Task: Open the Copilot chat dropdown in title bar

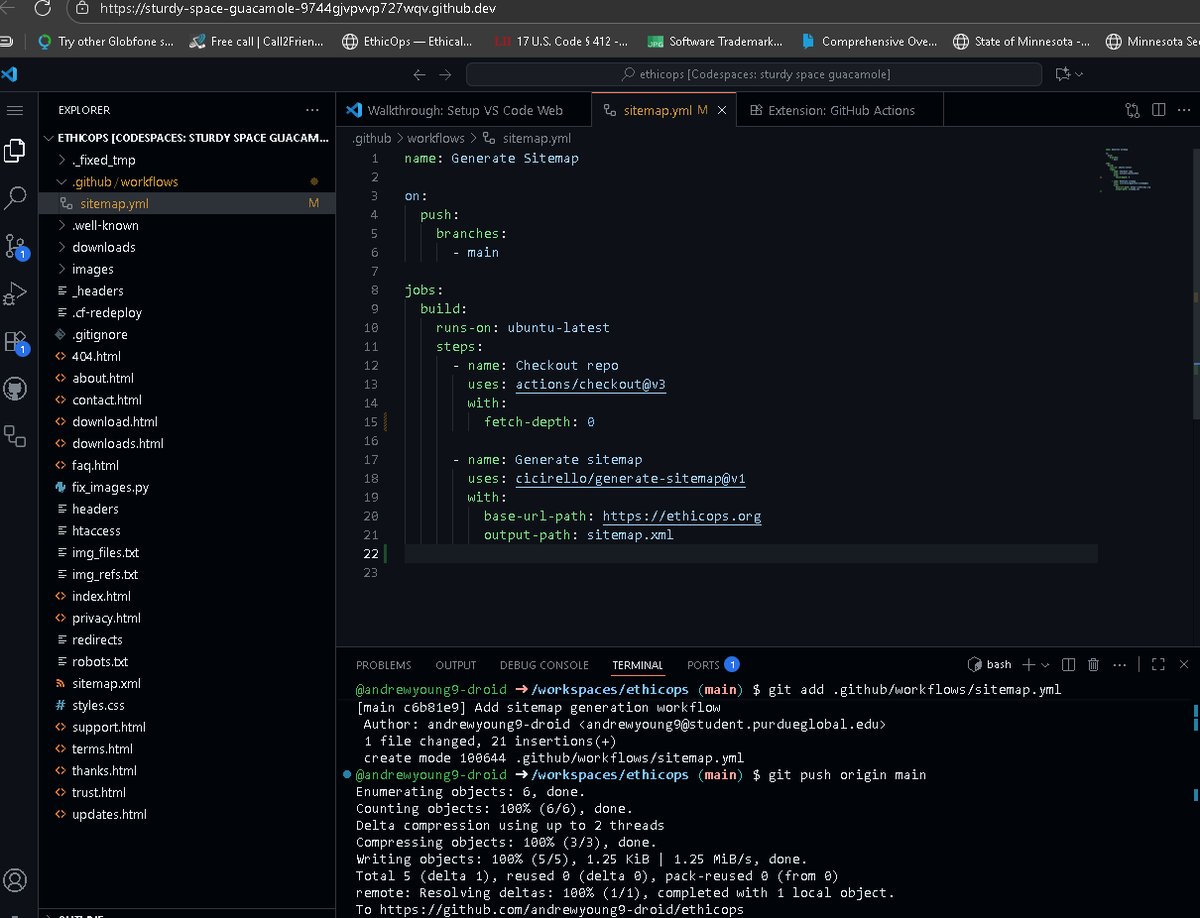Action: [1067, 74]
